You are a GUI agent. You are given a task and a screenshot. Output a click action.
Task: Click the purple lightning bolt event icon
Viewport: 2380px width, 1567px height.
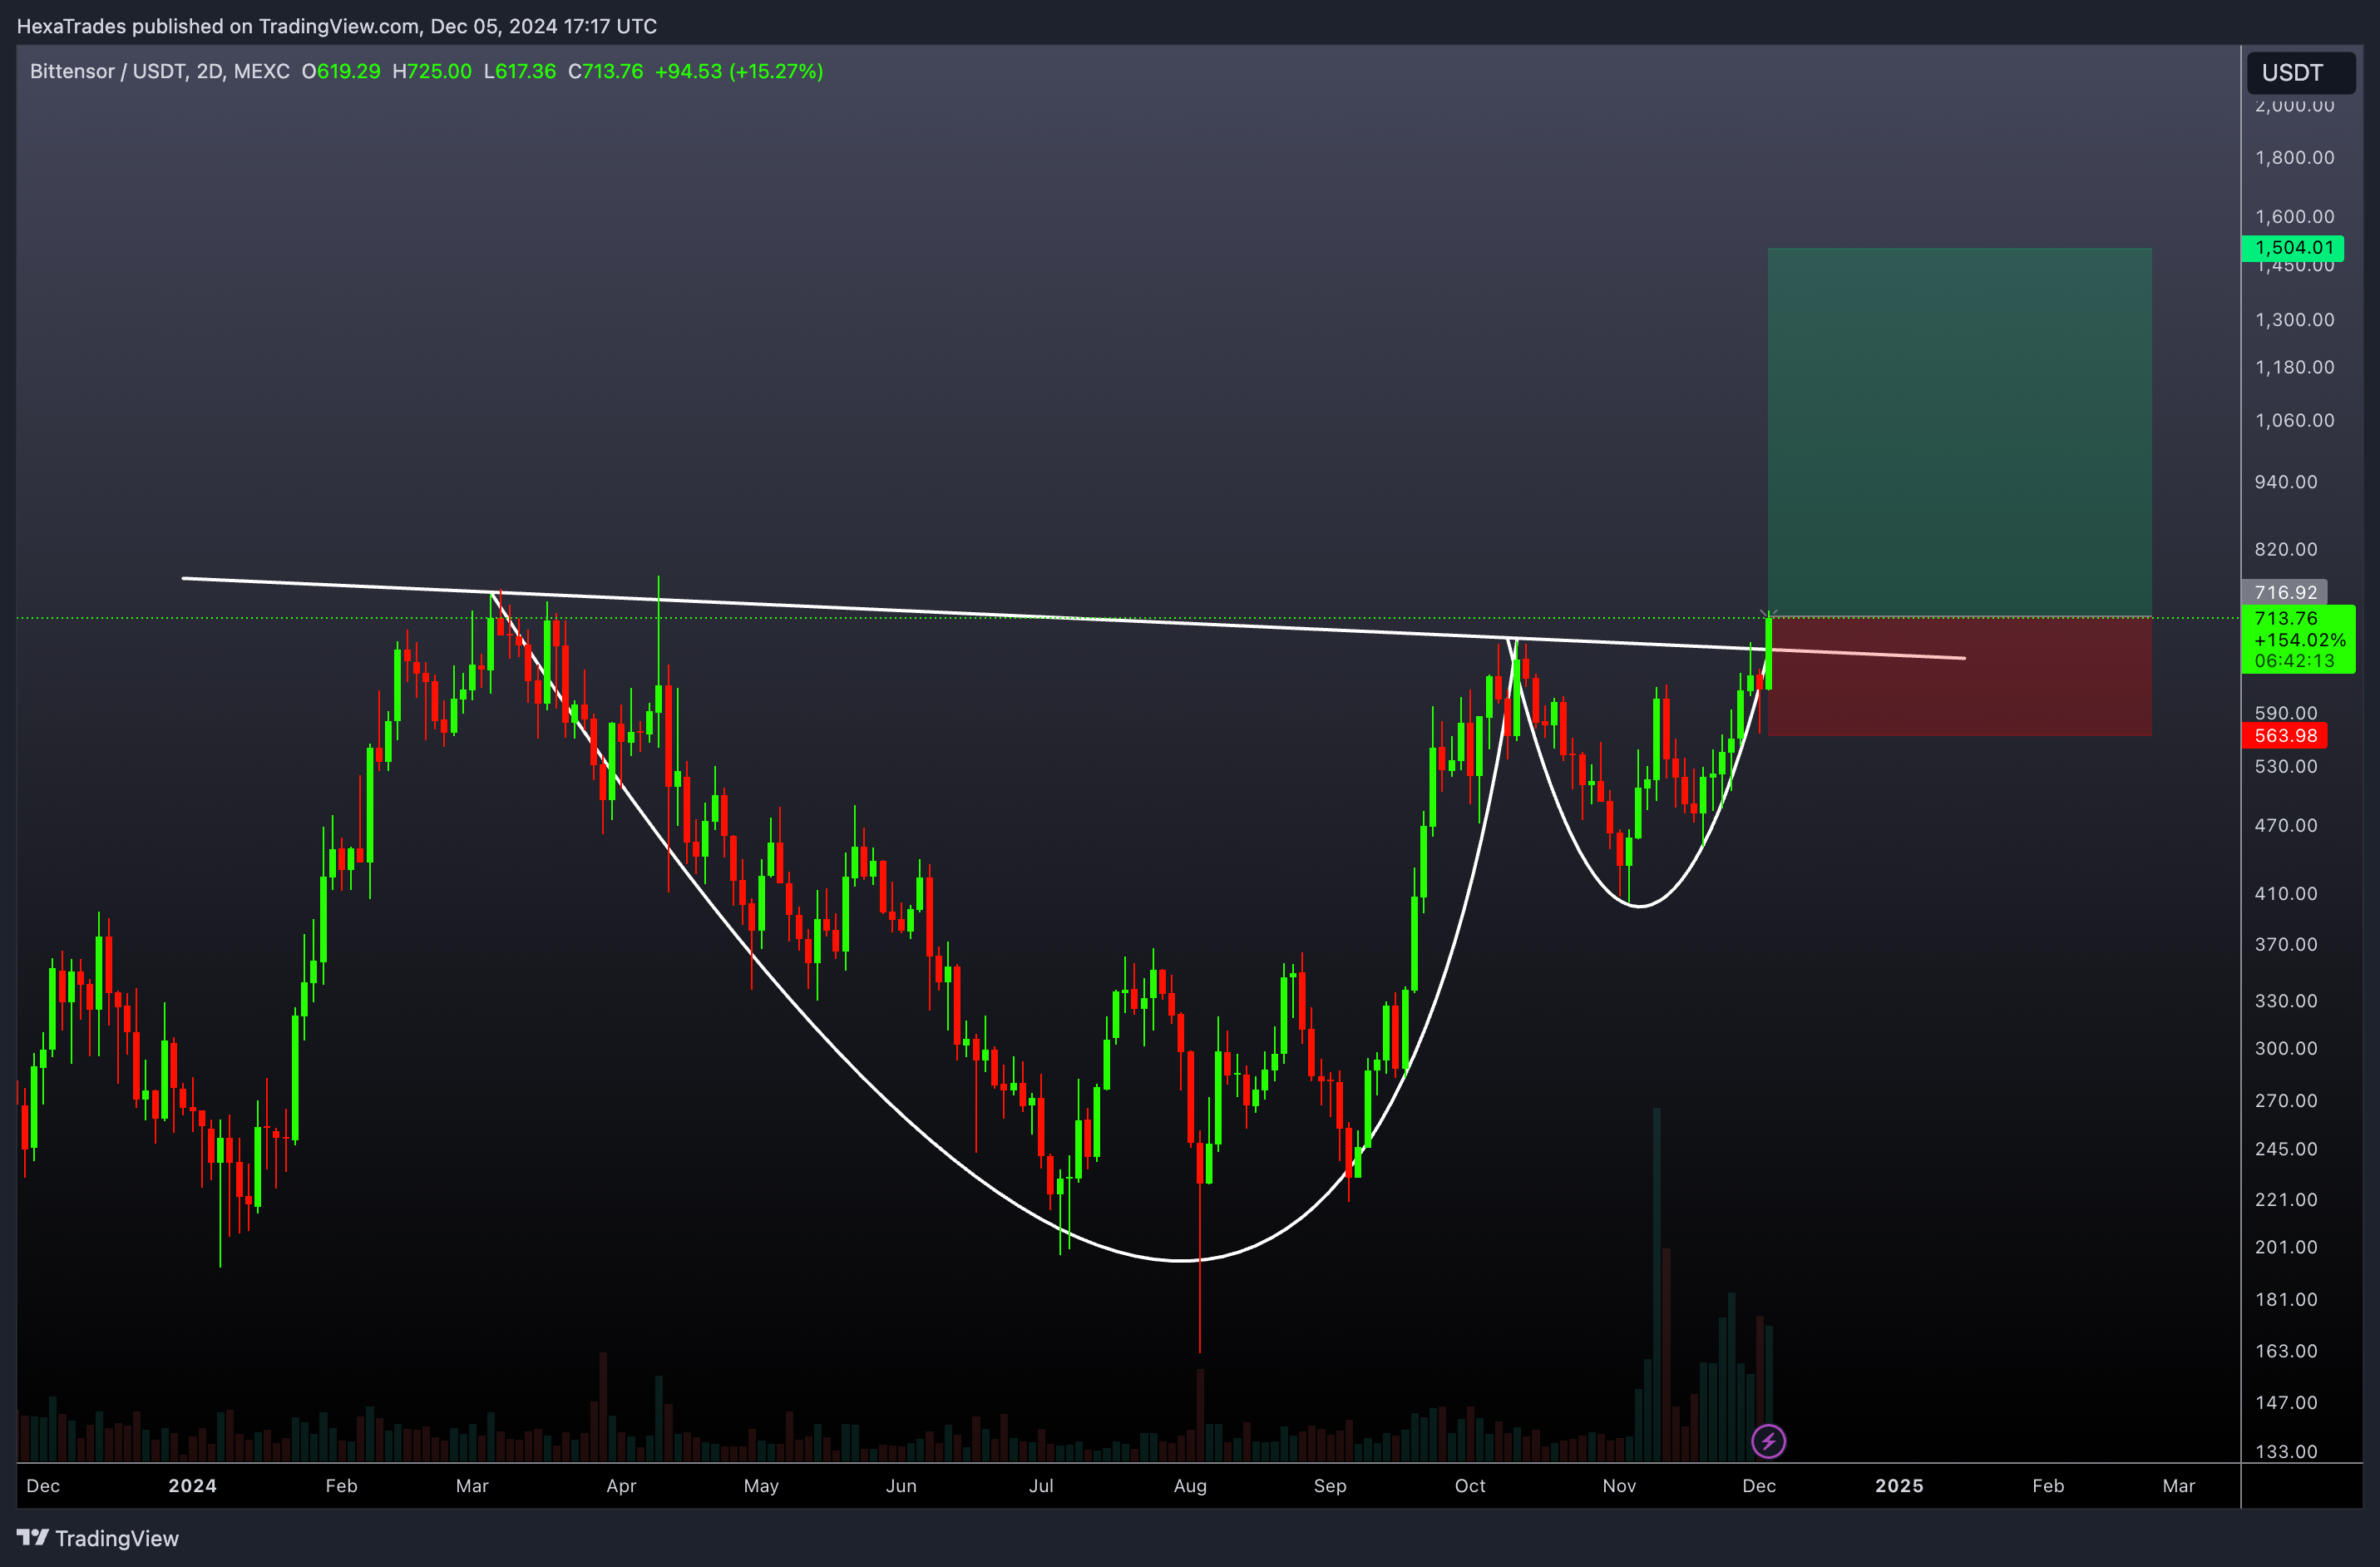[1768, 1441]
